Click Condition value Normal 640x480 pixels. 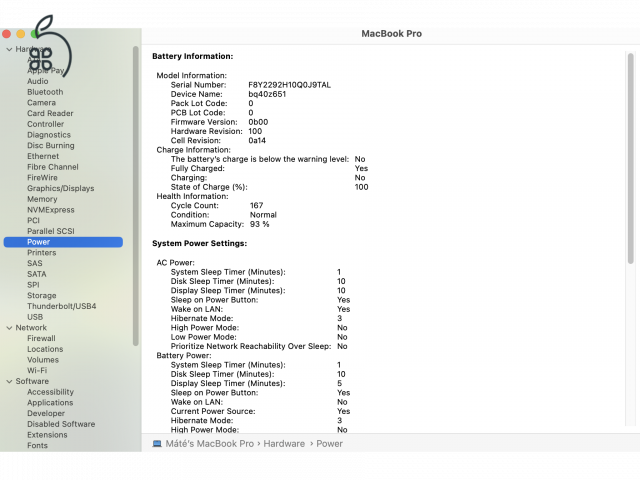pos(263,215)
